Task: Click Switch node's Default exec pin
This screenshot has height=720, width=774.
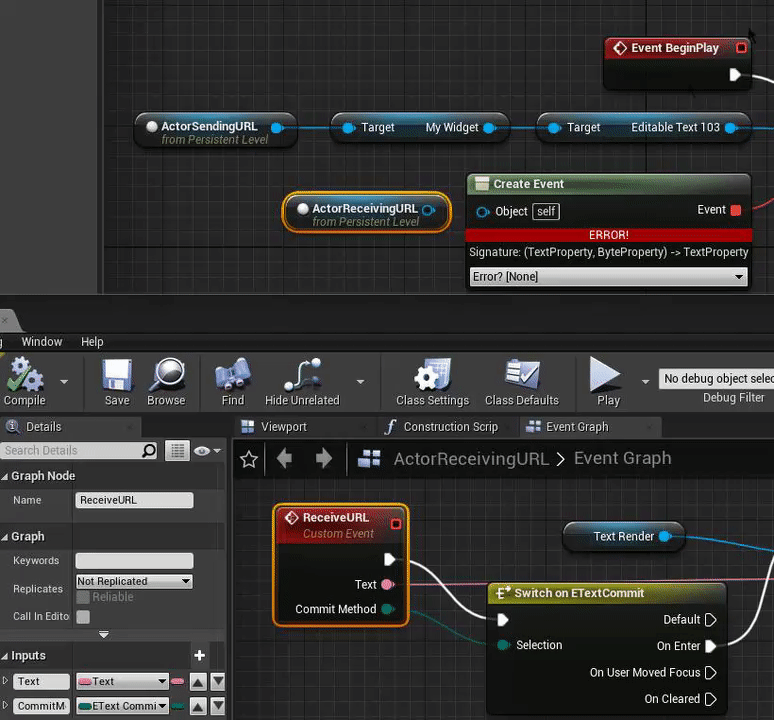Action: [710, 620]
